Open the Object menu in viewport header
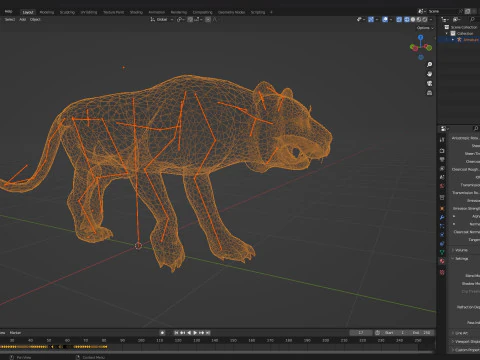Image resolution: width=480 pixels, height=360 pixels. tap(35, 19)
